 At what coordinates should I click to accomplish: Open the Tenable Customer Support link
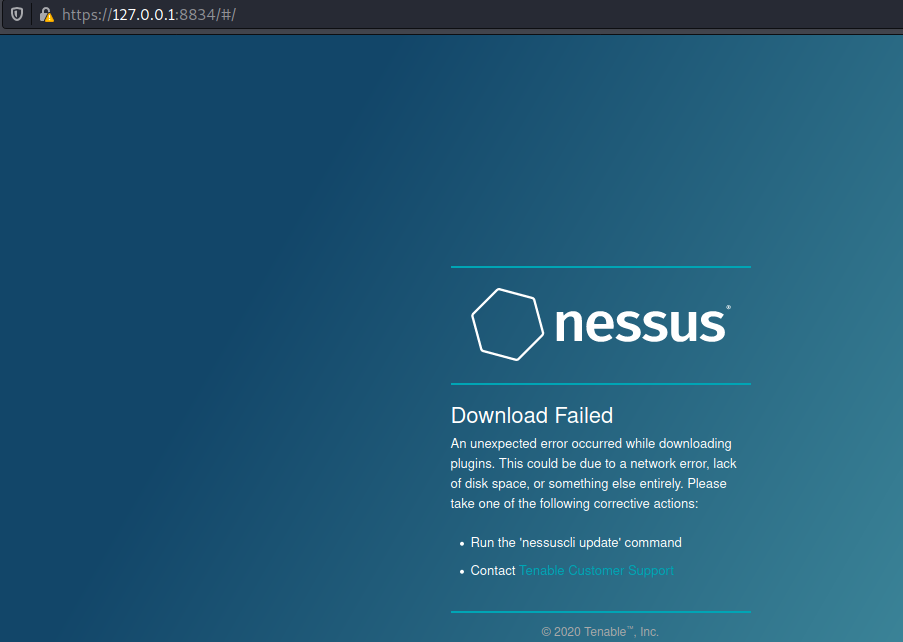(596, 571)
